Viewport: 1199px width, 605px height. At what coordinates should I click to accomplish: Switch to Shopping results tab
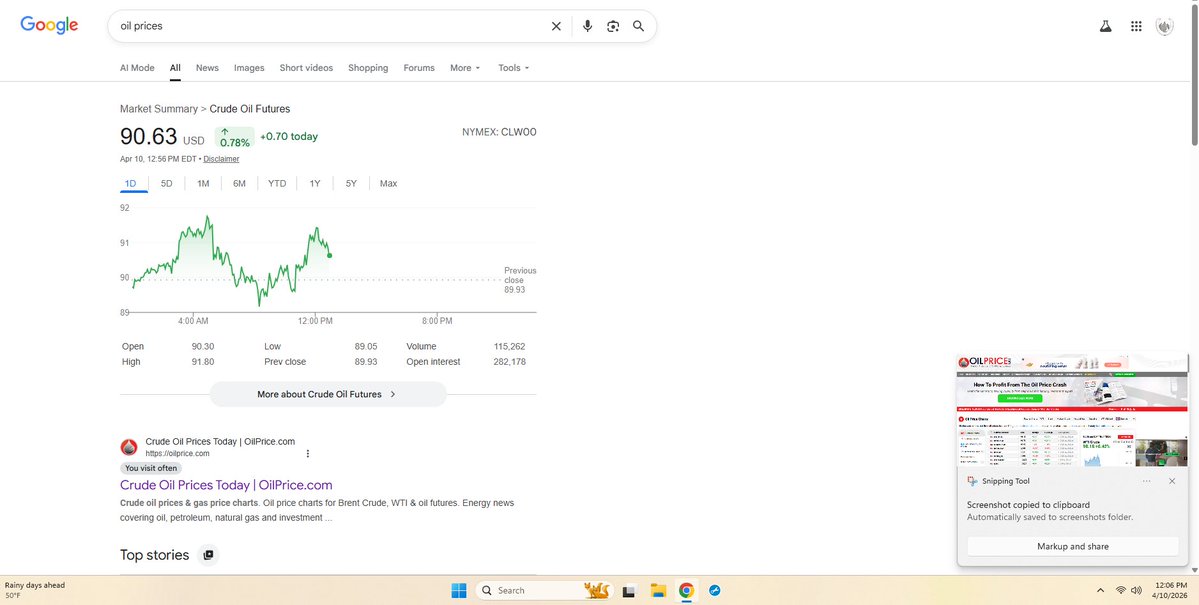pyautogui.click(x=368, y=68)
